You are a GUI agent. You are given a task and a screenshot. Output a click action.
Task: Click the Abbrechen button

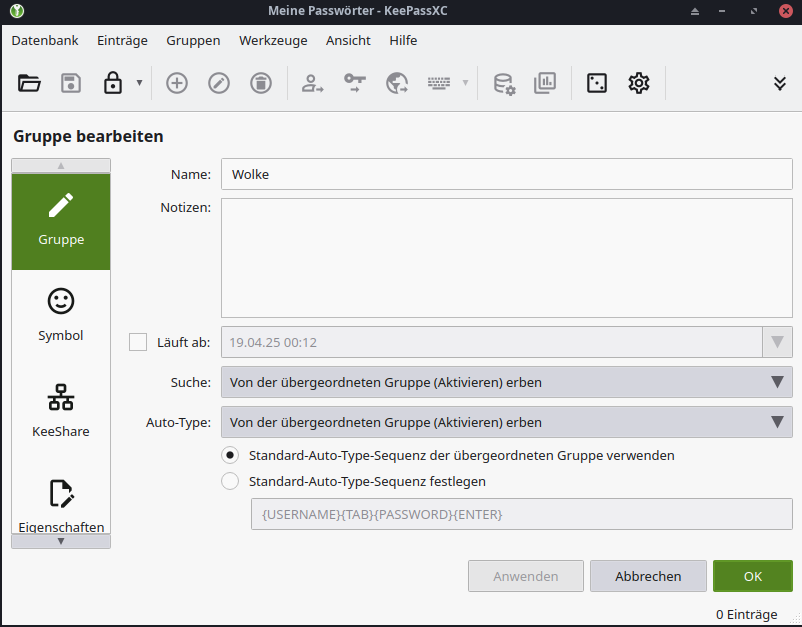648,576
